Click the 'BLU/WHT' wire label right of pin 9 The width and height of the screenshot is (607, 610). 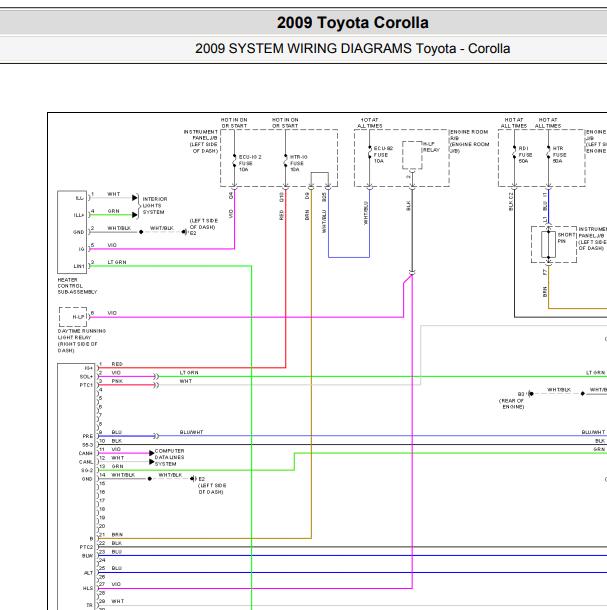(x=191, y=432)
